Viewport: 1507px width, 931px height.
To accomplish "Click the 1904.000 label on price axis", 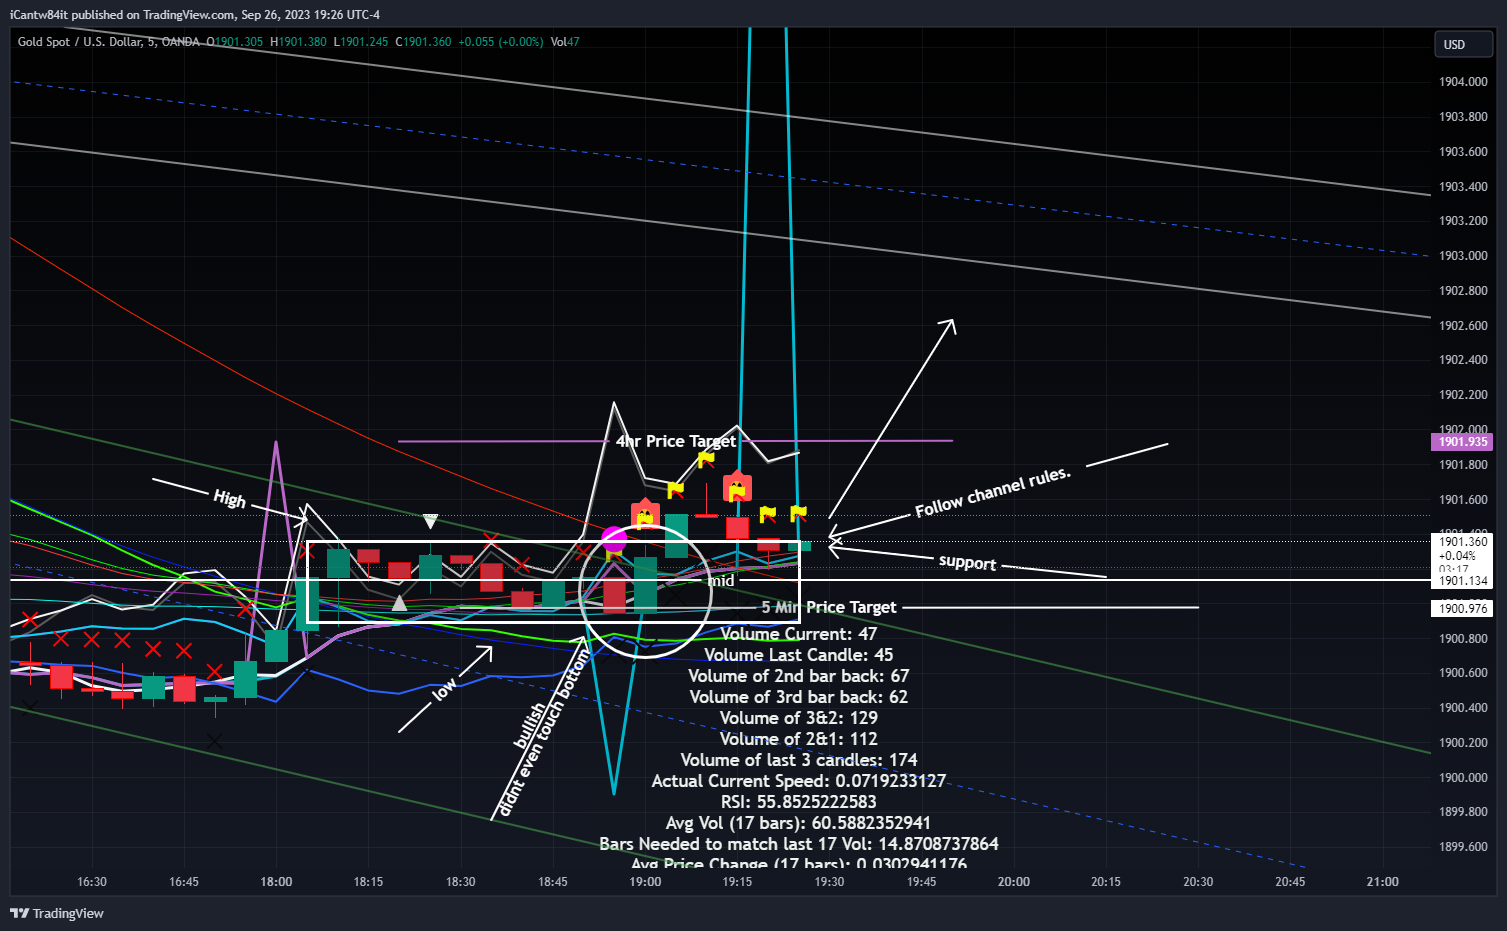I will pyautogui.click(x=1463, y=82).
